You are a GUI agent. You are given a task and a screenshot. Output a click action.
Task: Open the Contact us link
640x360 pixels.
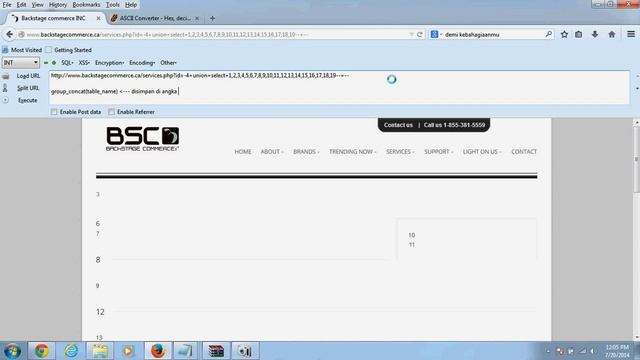pyautogui.click(x=398, y=125)
